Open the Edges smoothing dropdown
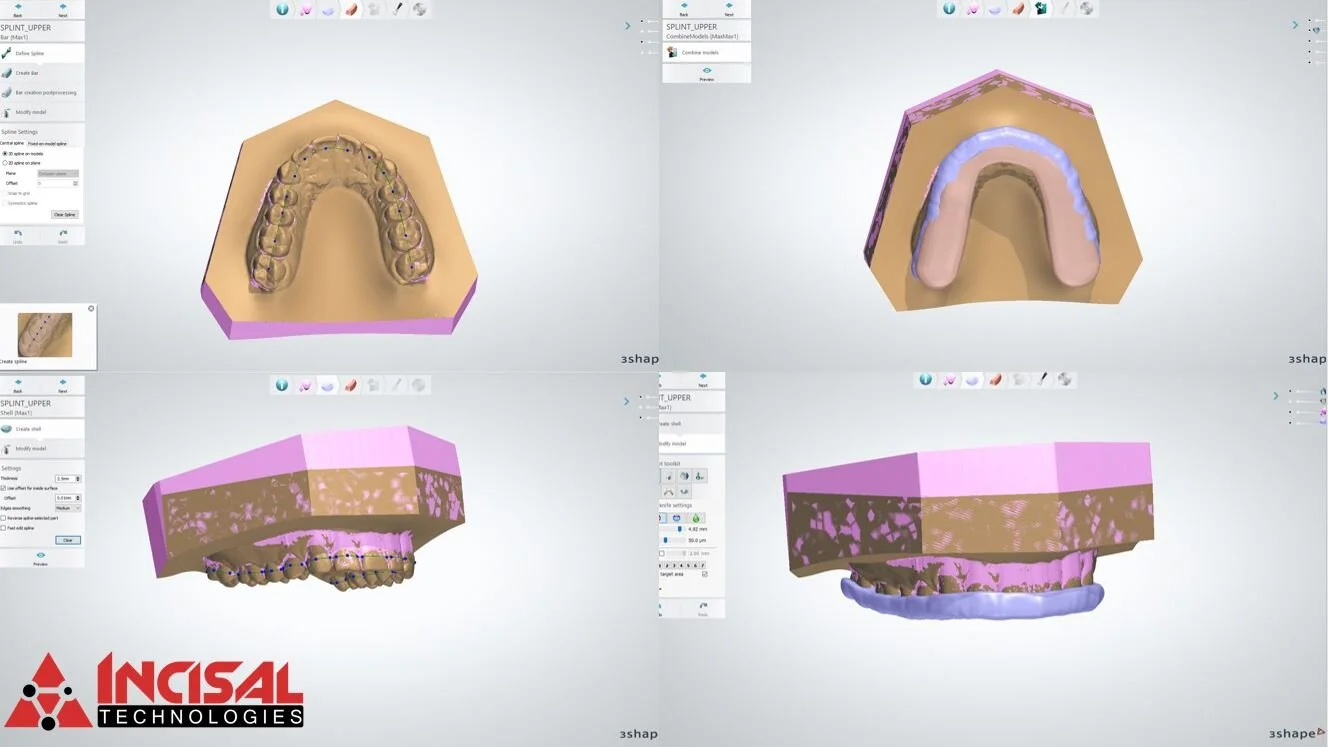 68,508
